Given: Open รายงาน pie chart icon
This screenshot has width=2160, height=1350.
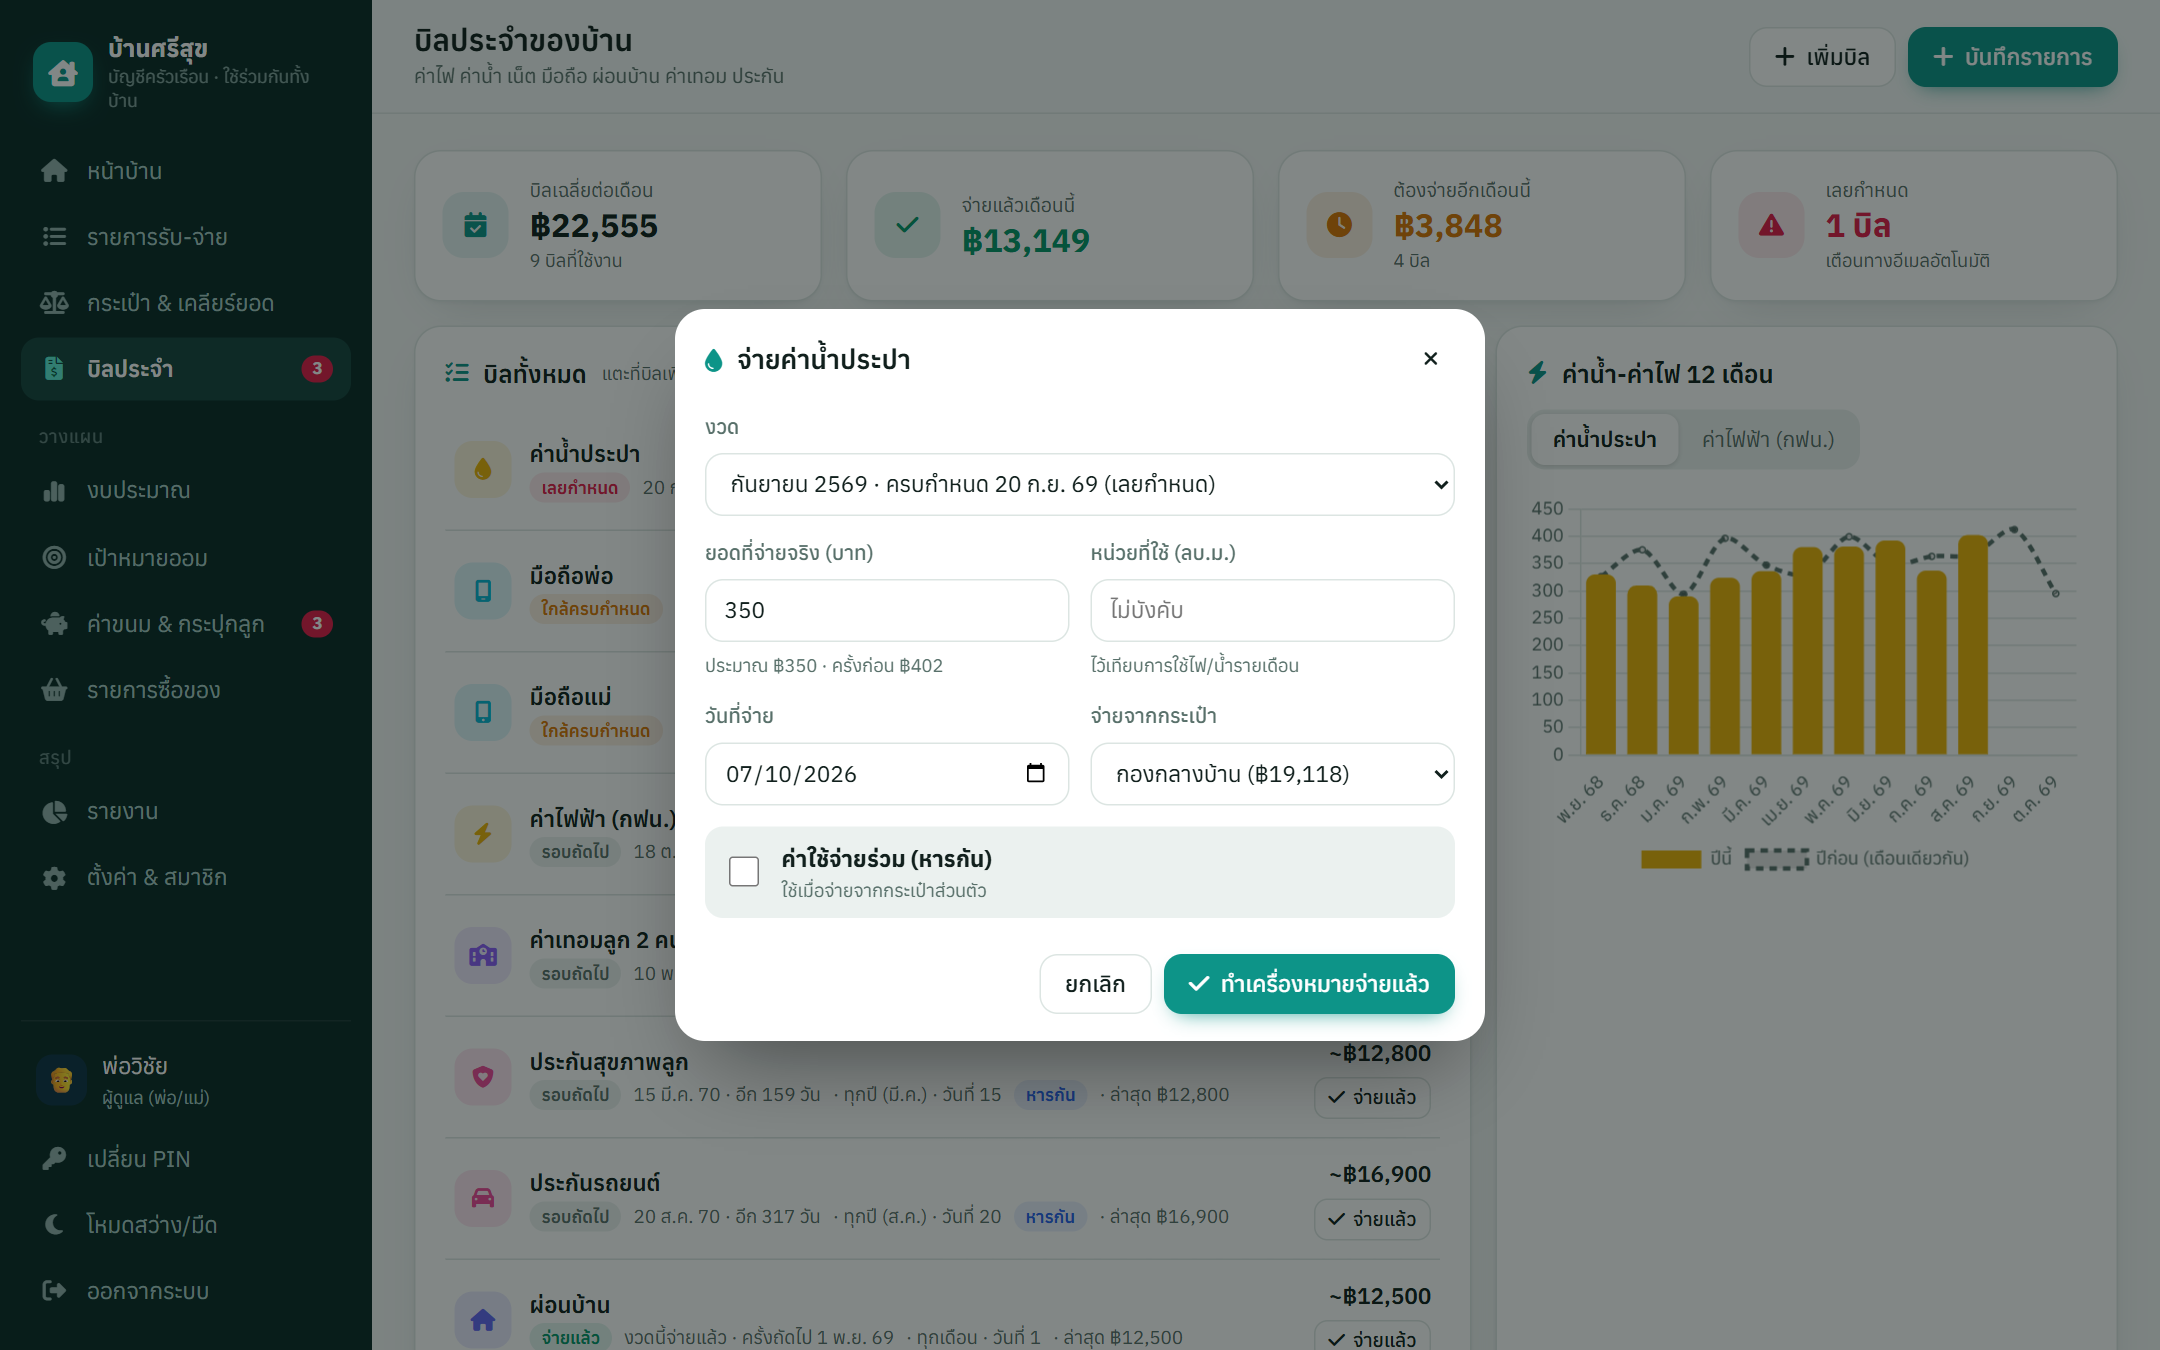Looking at the screenshot, I should pos(54,812).
